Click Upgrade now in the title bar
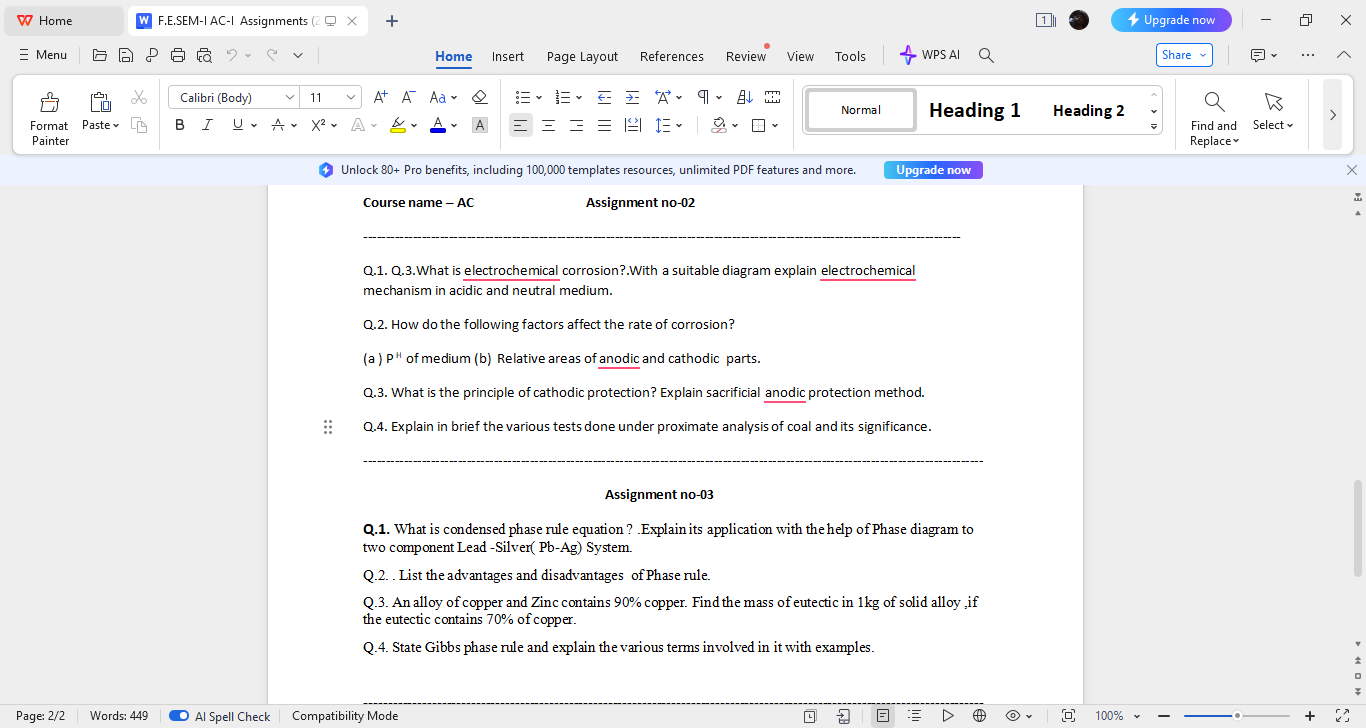Image resolution: width=1366 pixels, height=728 pixels. tap(1171, 20)
